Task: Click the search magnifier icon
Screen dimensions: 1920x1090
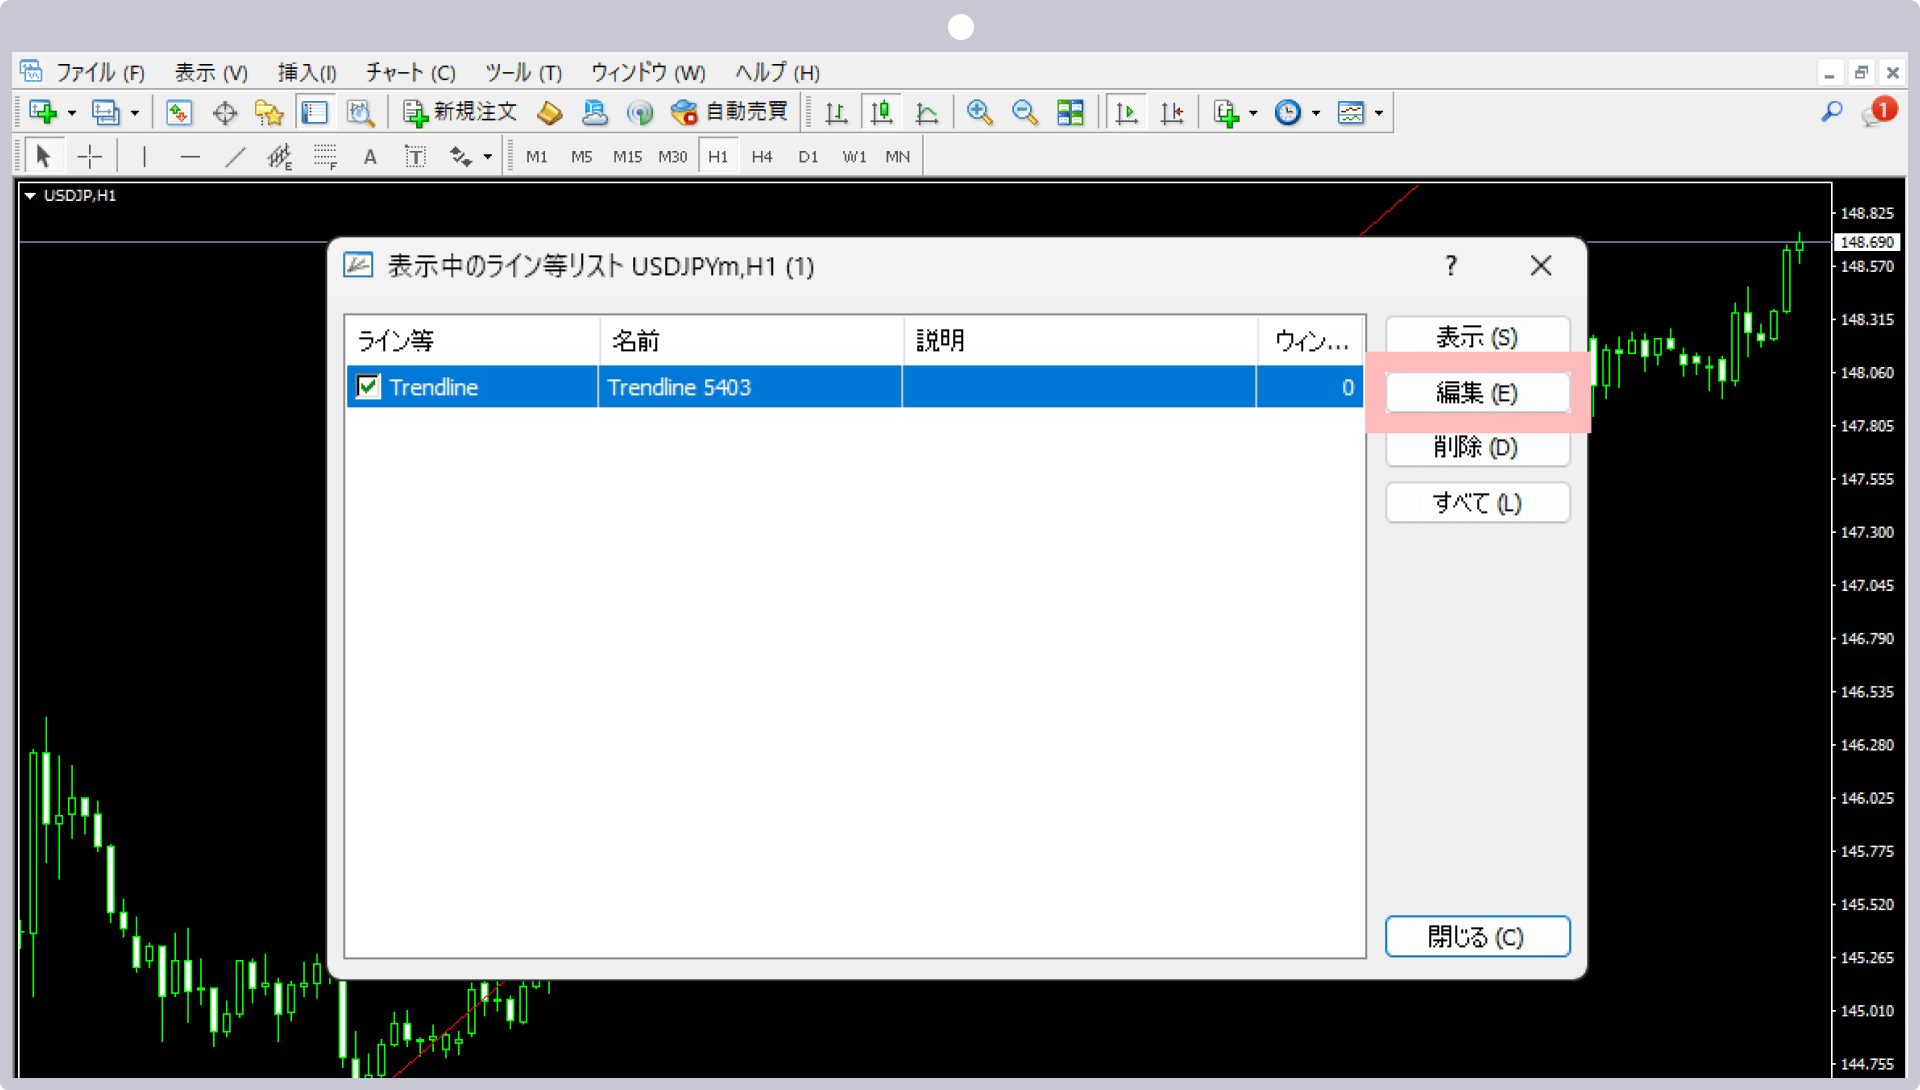Action: pyautogui.click(x=1832, y=112)
